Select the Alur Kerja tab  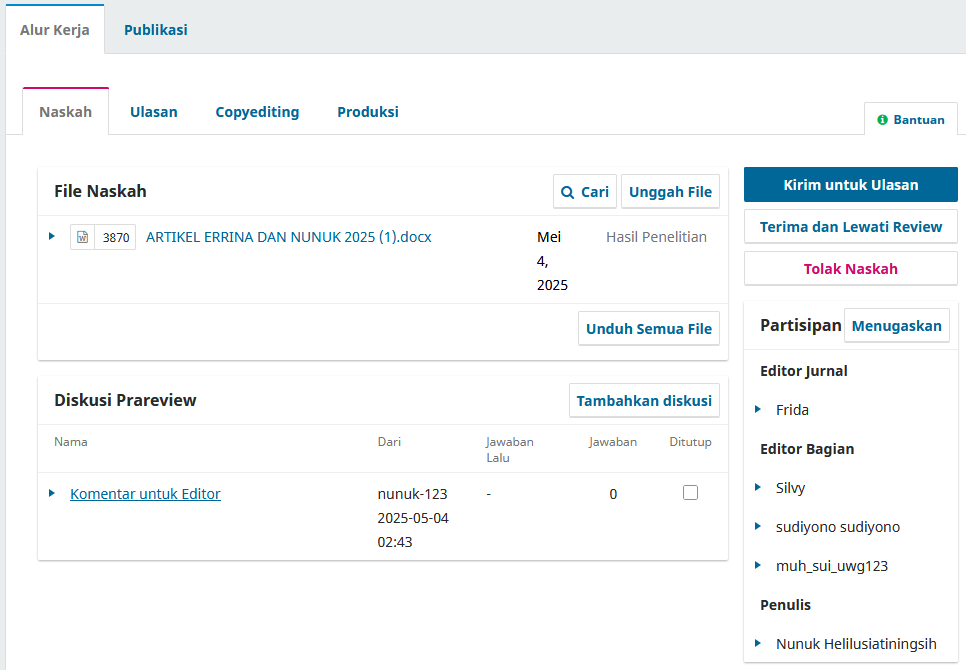(x=55, y=30)
